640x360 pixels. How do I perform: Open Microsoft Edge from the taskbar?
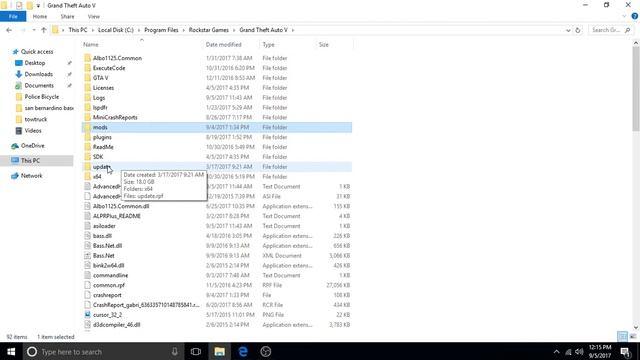point(243,351)
